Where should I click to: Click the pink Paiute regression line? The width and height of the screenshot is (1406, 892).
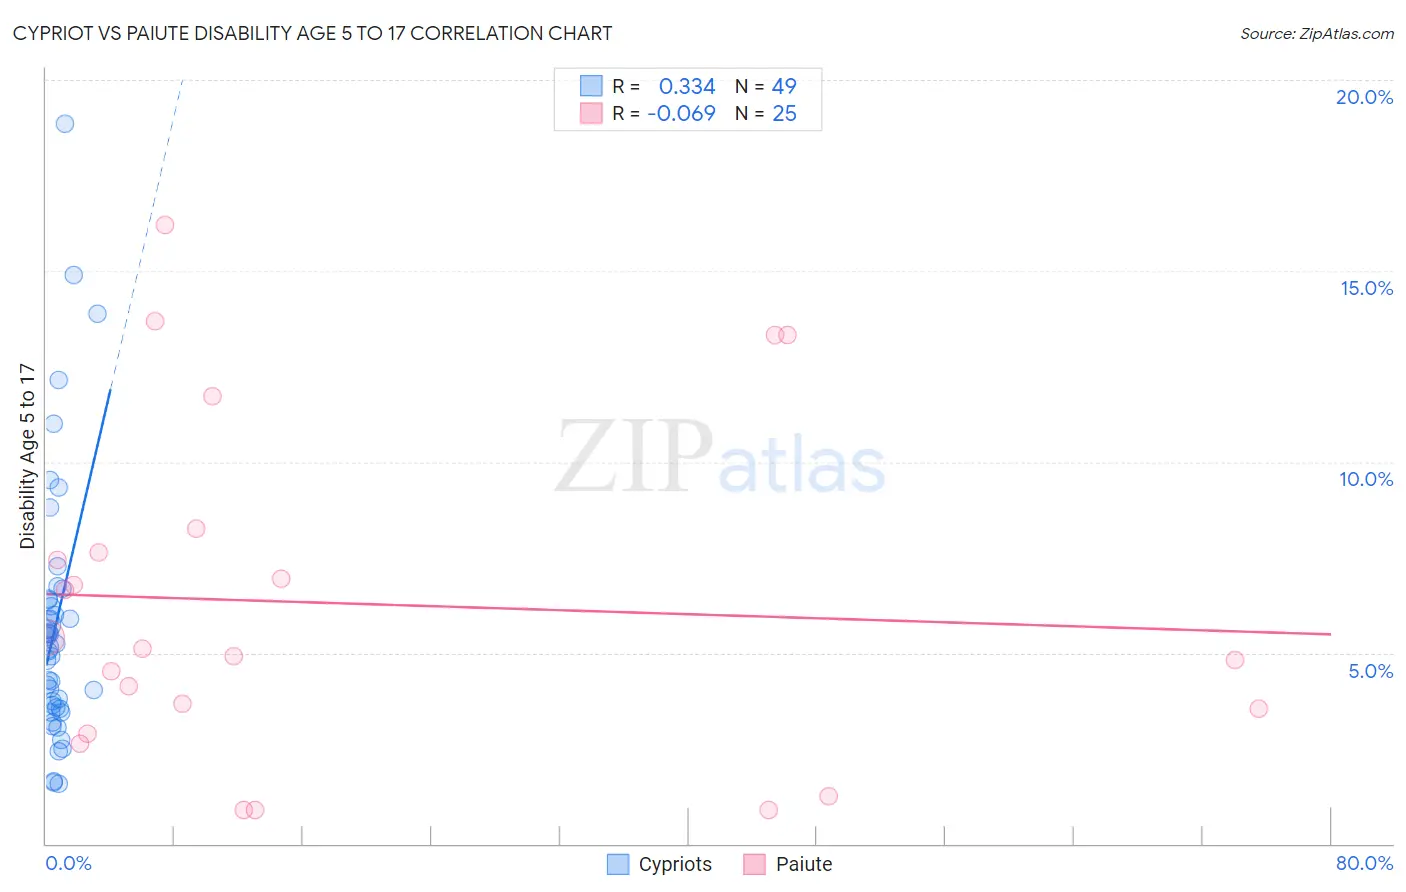pos(687,614)
